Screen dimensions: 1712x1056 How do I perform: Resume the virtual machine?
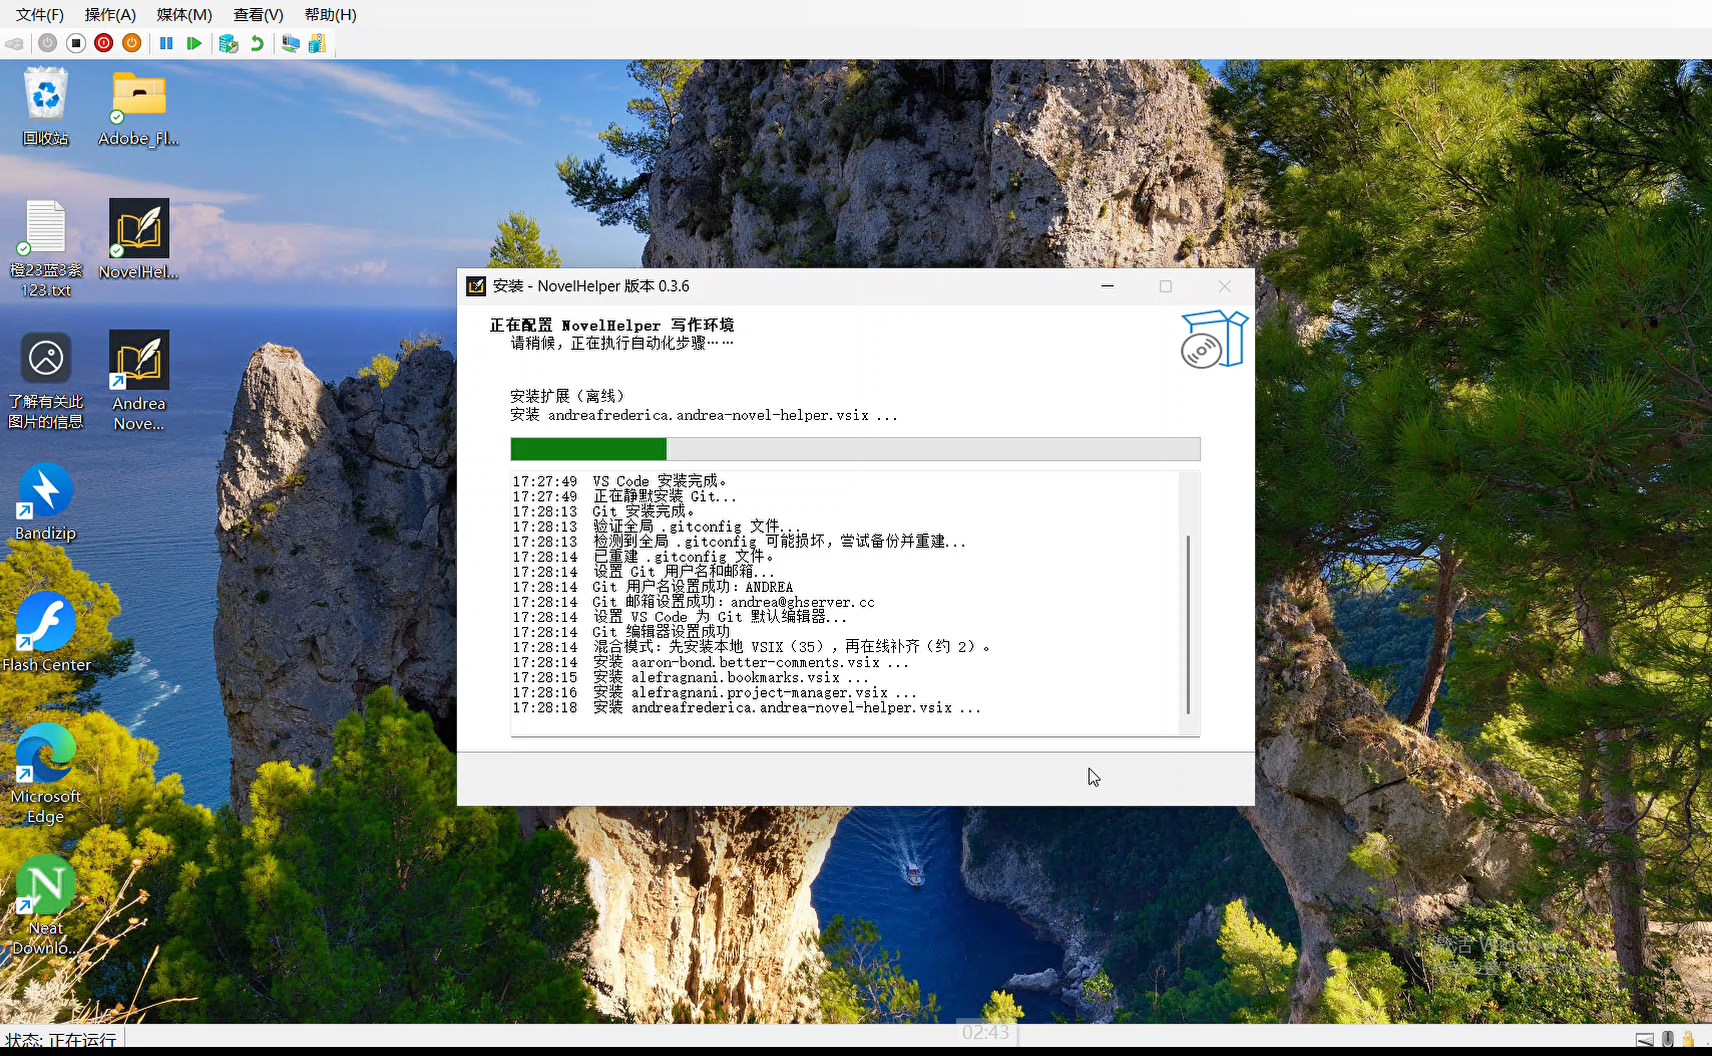194,43
